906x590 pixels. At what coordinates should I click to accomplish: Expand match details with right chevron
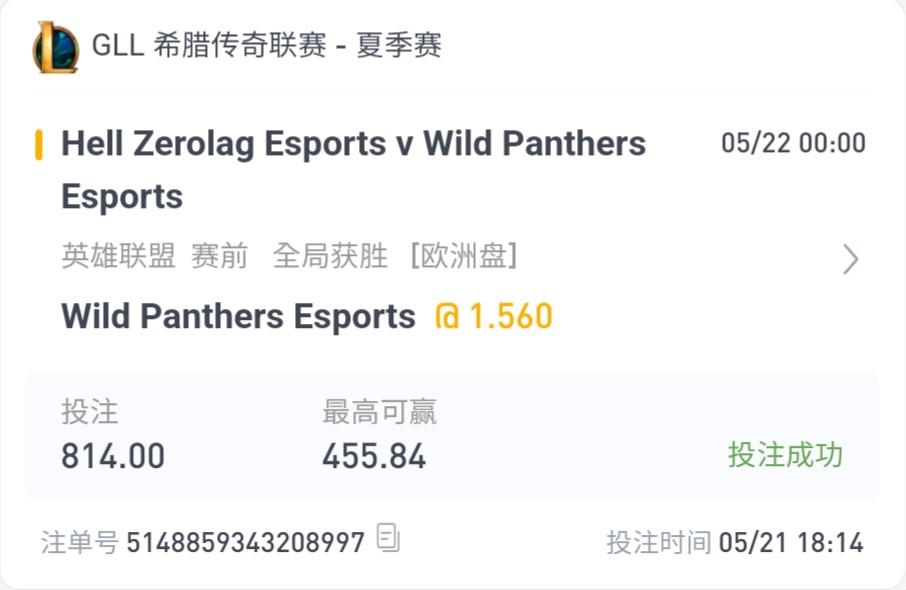click(x=850, y=259)
